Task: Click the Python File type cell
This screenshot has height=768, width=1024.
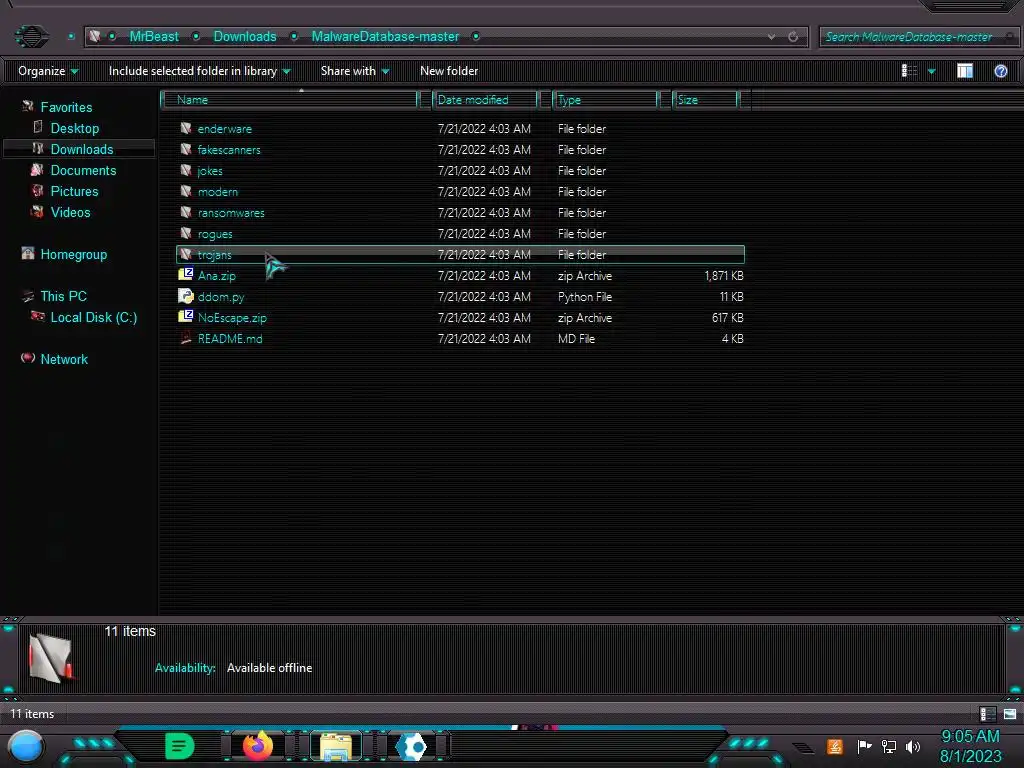Action: [584, 296]
